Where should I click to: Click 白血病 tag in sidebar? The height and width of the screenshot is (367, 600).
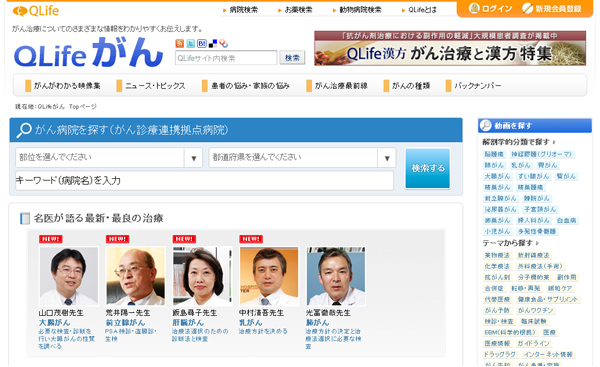click(x=566, y=220)
